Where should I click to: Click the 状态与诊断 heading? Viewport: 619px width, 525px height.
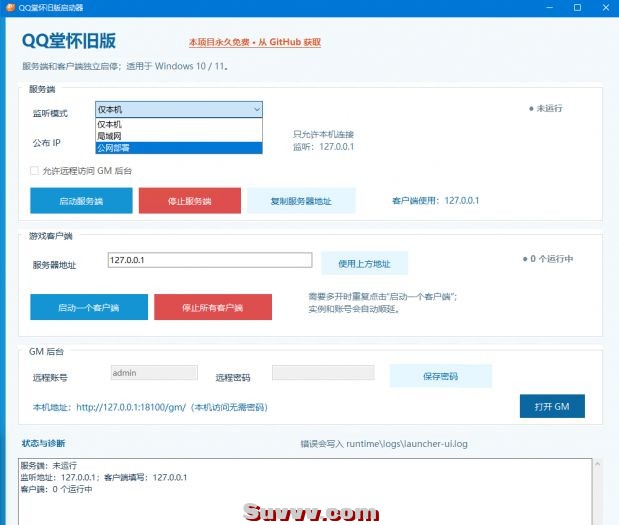tap(43, 443)
